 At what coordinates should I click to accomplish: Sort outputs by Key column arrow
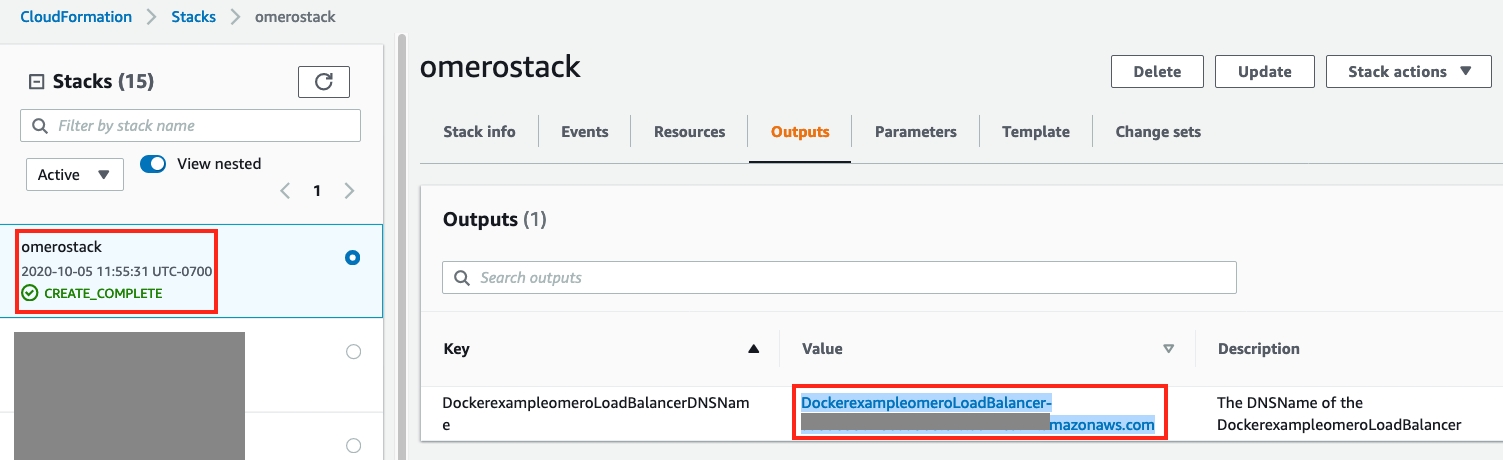754,349
